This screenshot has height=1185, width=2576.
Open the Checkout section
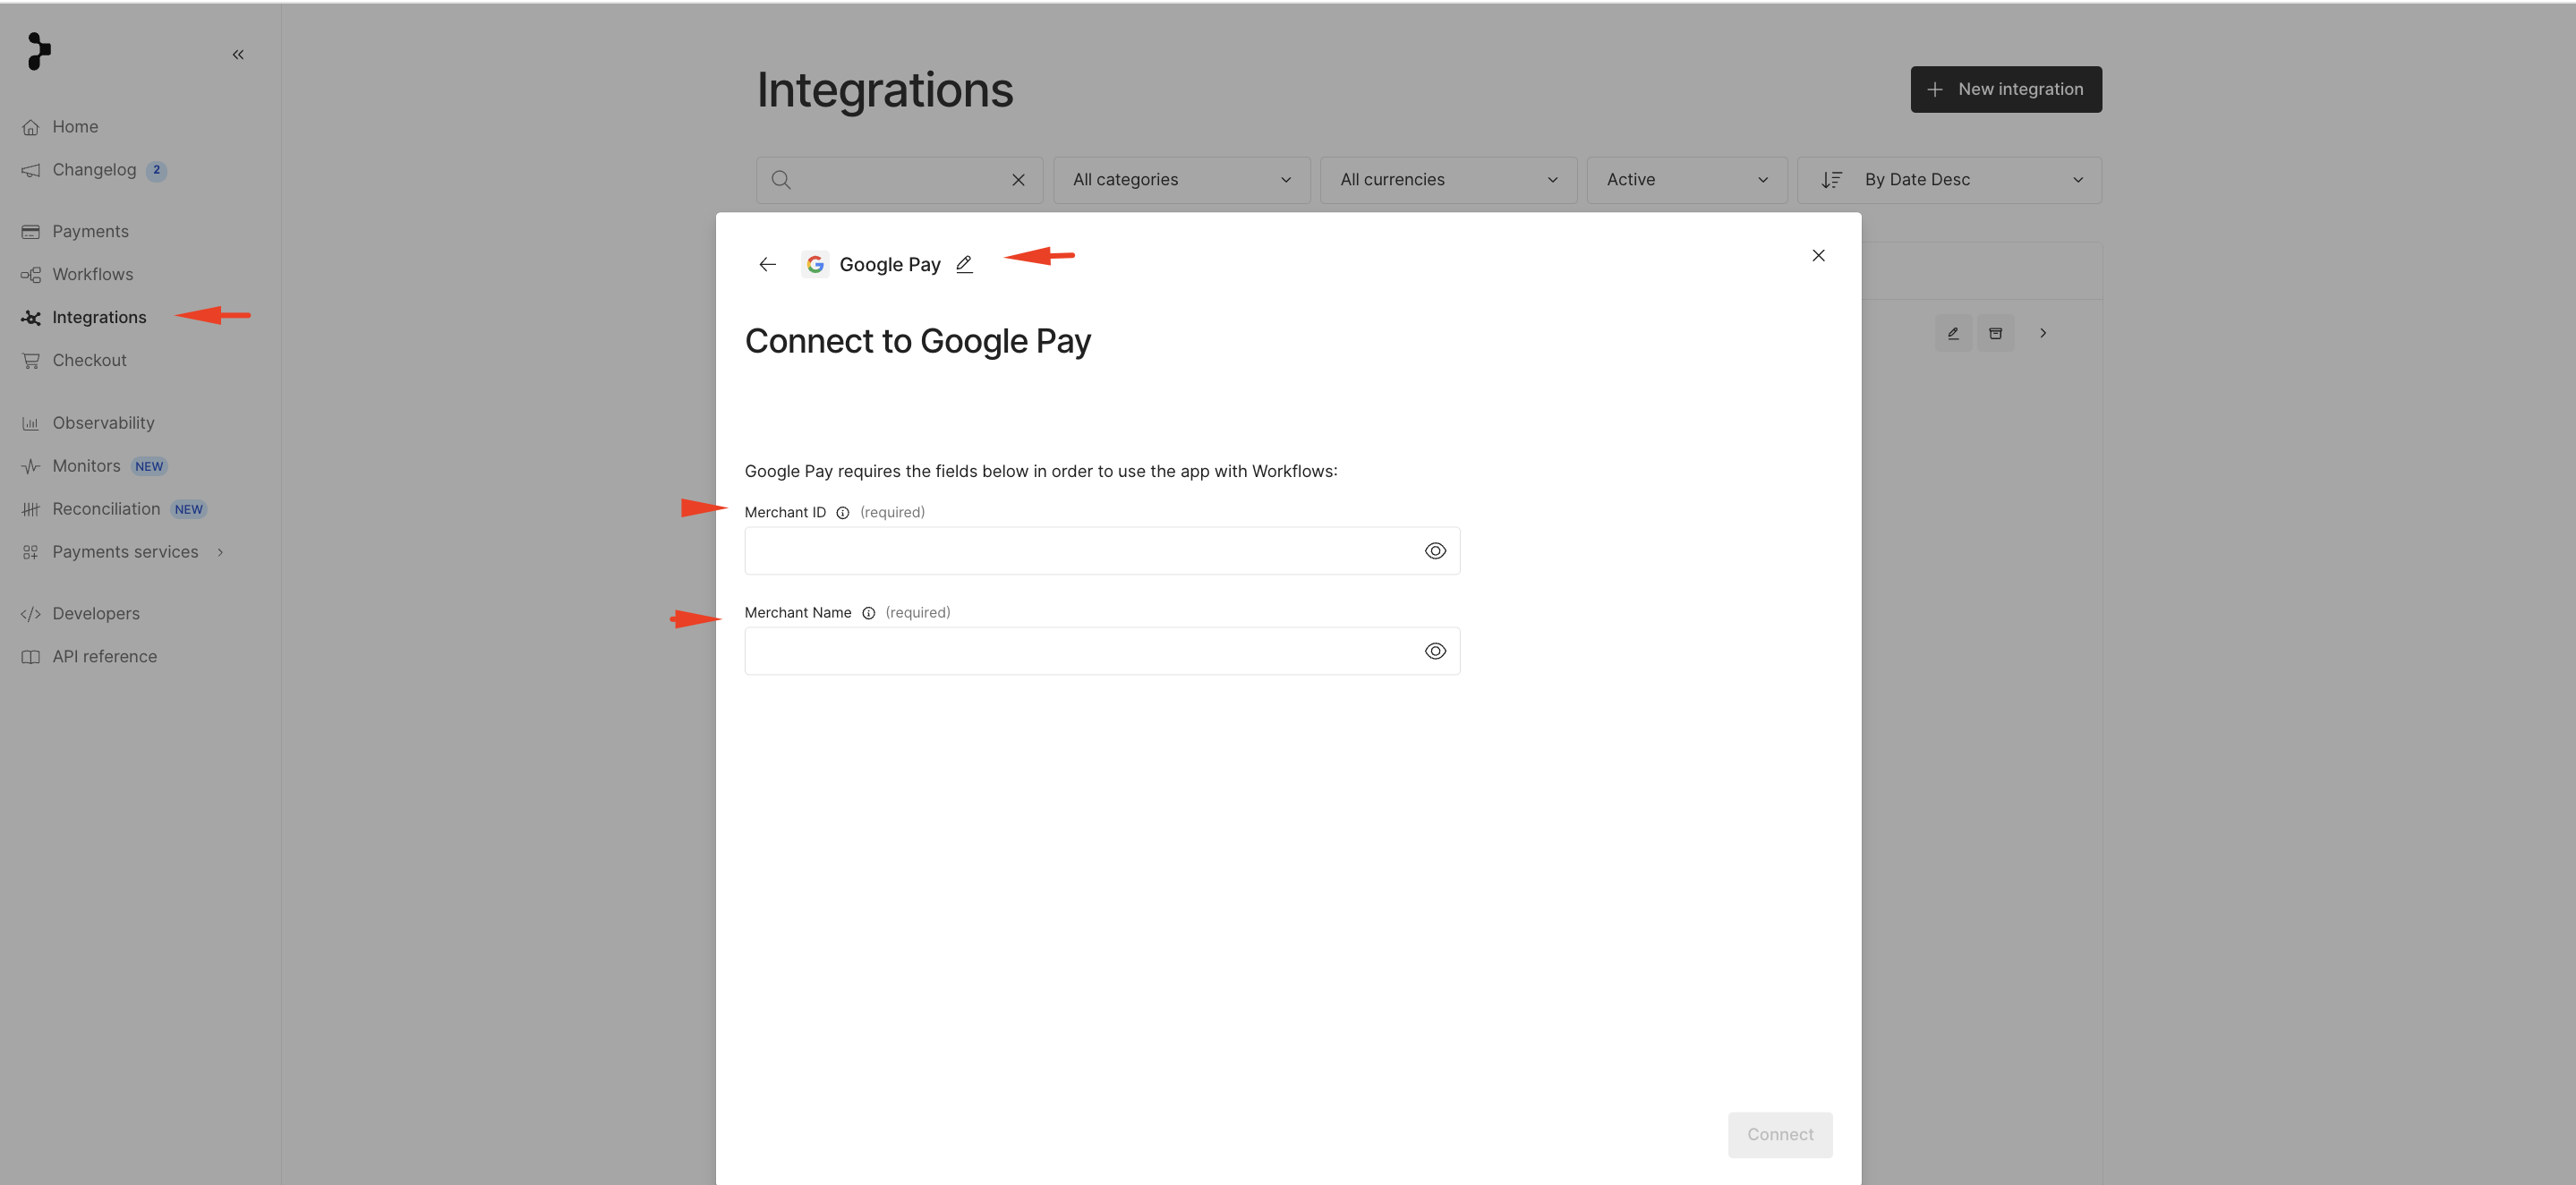point(89,361)
